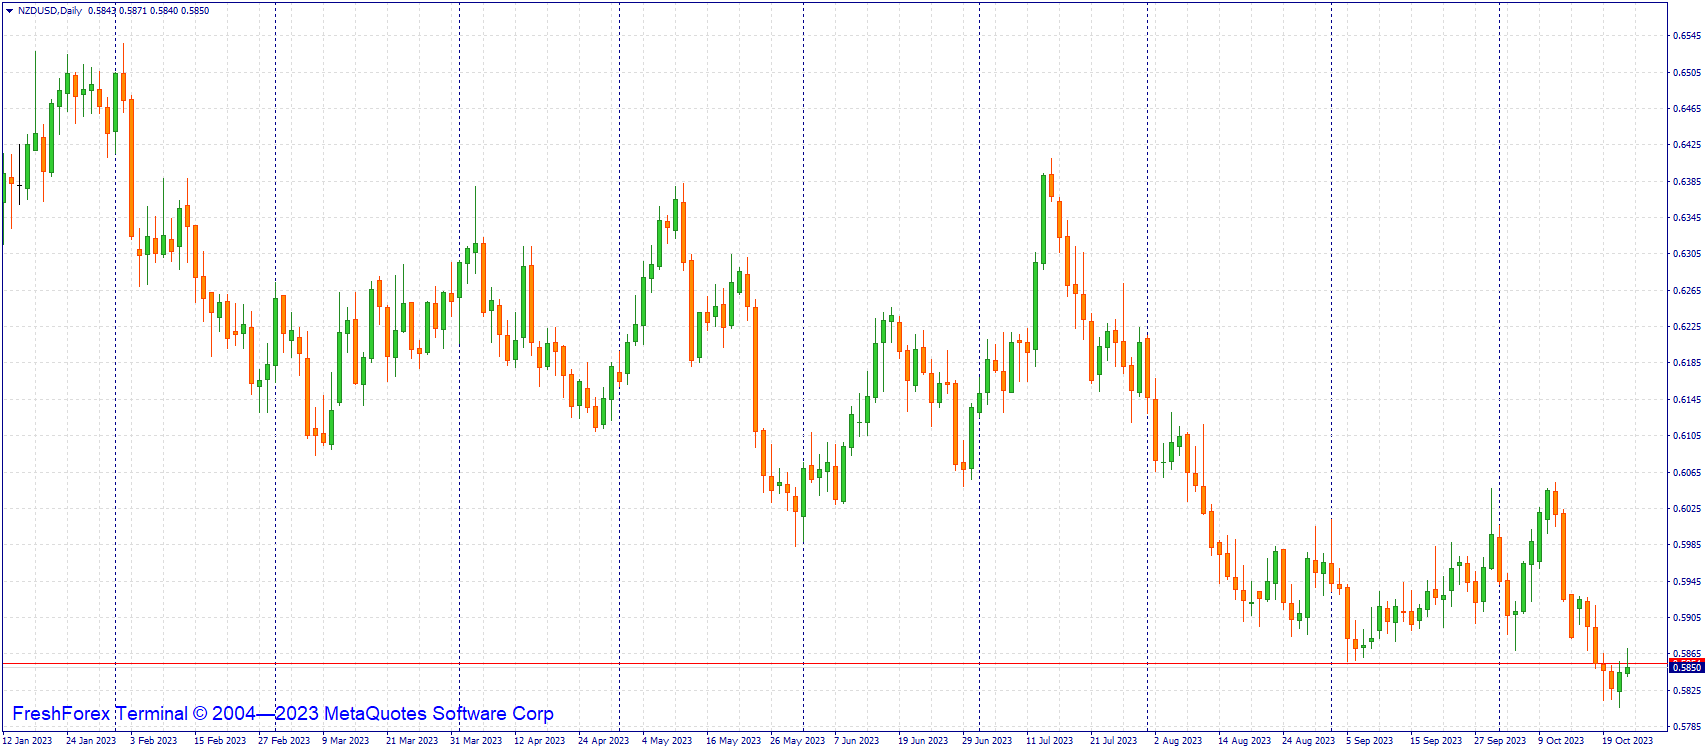This screenshot has width=1708, height=752.
Task: Click the 0.6105 price axis label
Action: point(1688,435)
